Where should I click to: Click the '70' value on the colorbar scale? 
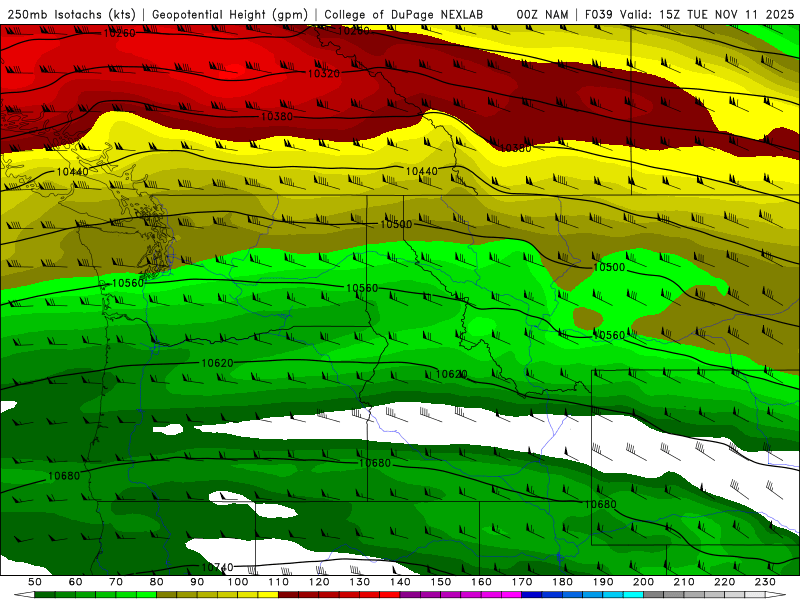(116, 582)
